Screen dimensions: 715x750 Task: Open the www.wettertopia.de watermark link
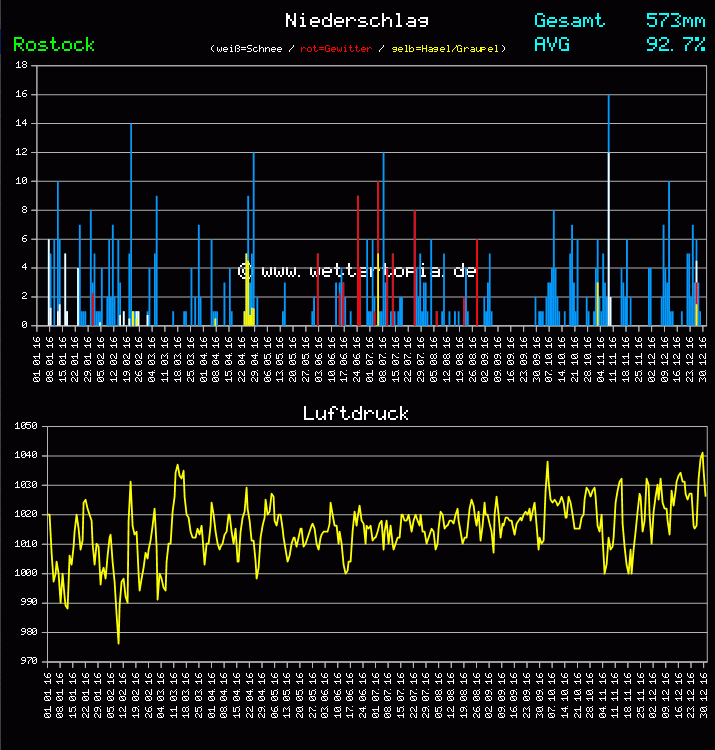[x=357, y=271]
